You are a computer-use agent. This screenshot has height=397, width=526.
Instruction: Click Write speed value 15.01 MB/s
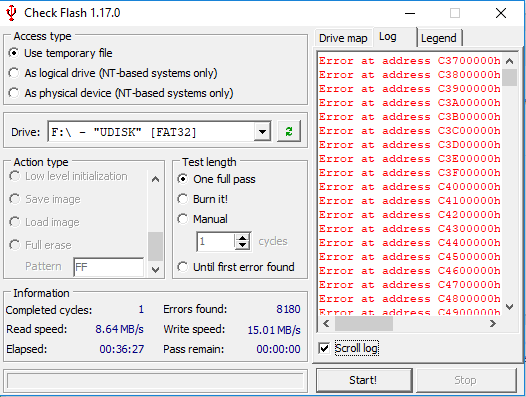coord(274,330)
